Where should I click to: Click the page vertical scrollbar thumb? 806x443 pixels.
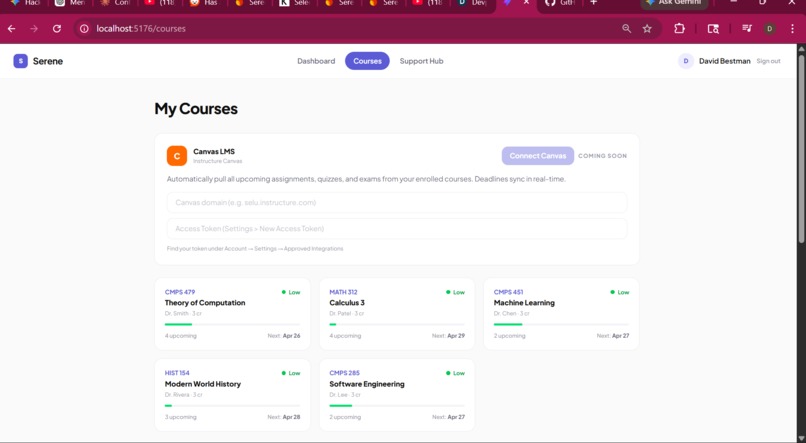[x=801, y=149]
